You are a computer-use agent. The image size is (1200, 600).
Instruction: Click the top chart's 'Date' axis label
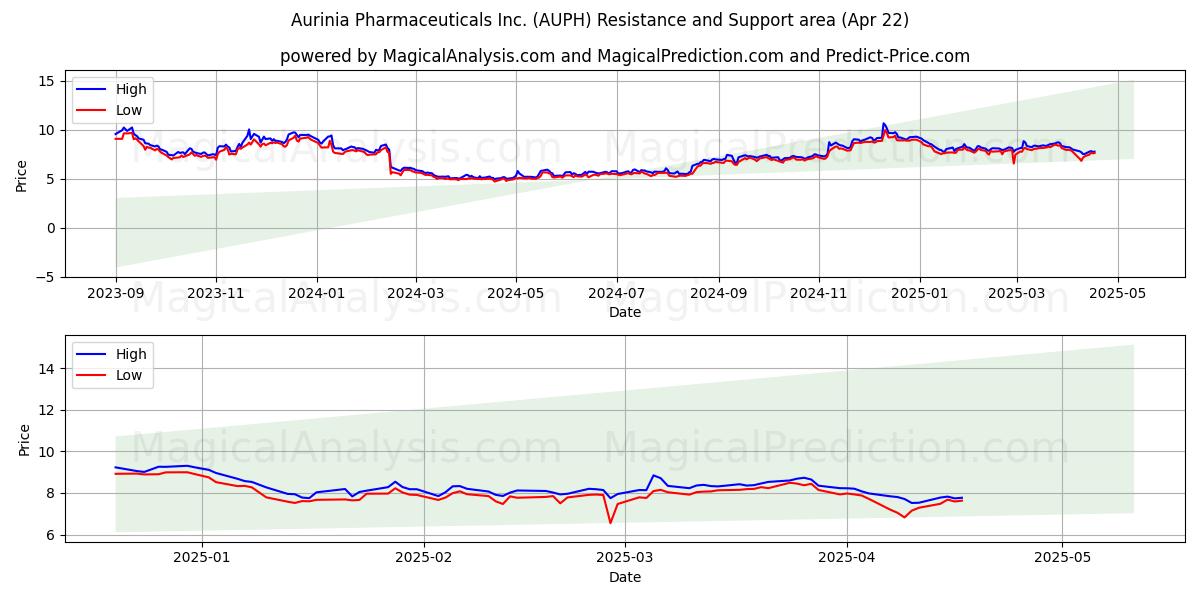pyautogui.click(x=625, y=312)
